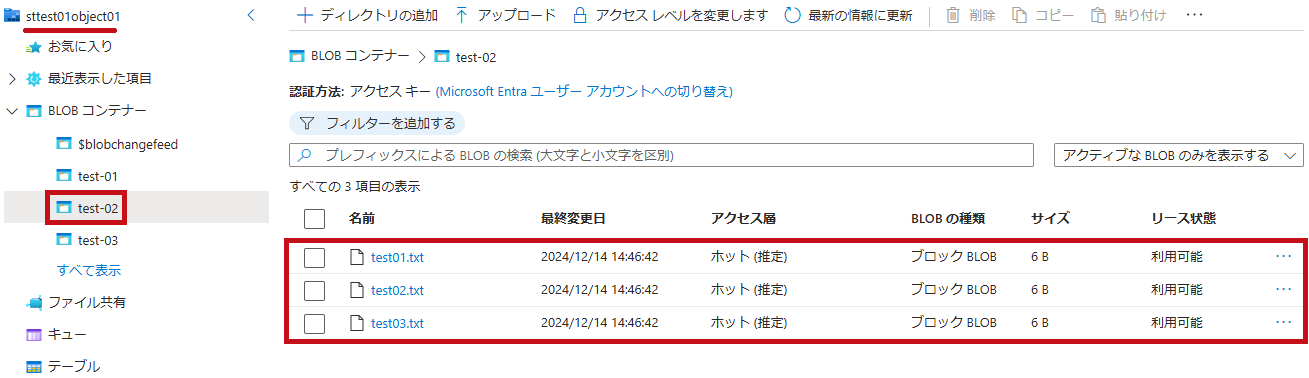Image resolution: width=1309 pixels, height=378 pixels.
Task: Open the ellipsis menu for test02.txt
Action: [x=1284, y=290]
